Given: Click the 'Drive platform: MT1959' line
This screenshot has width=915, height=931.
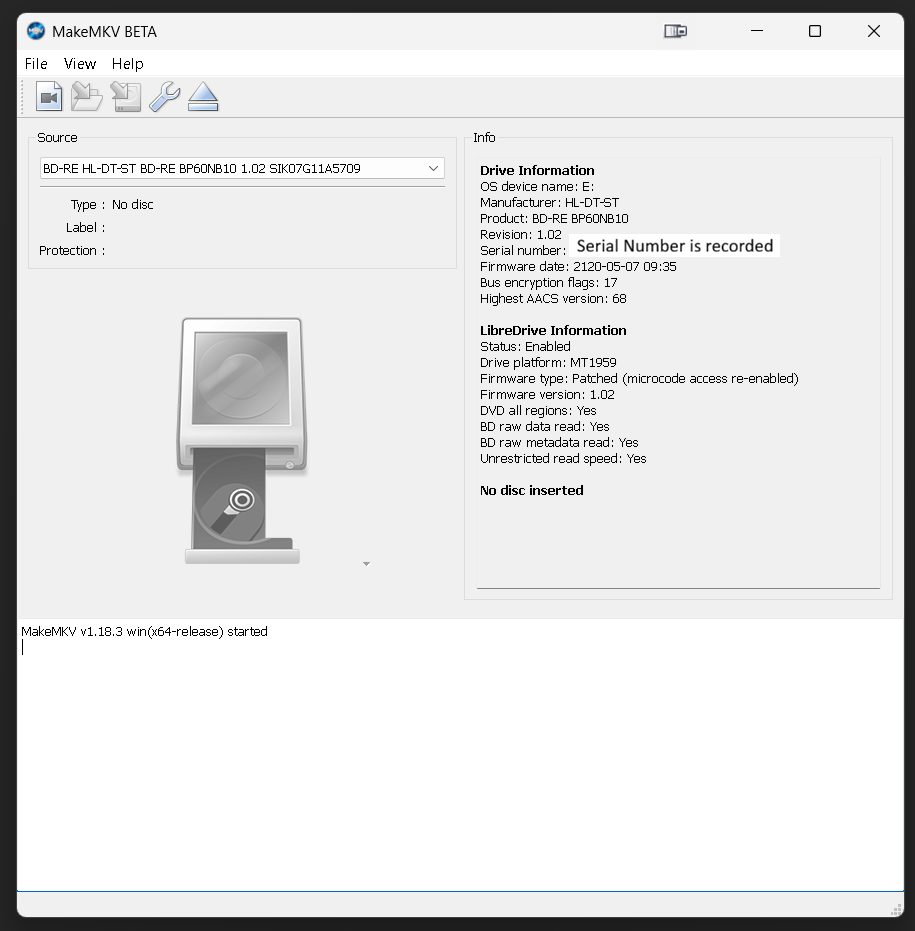Looking at the screenshot, I should click(548, 363).
